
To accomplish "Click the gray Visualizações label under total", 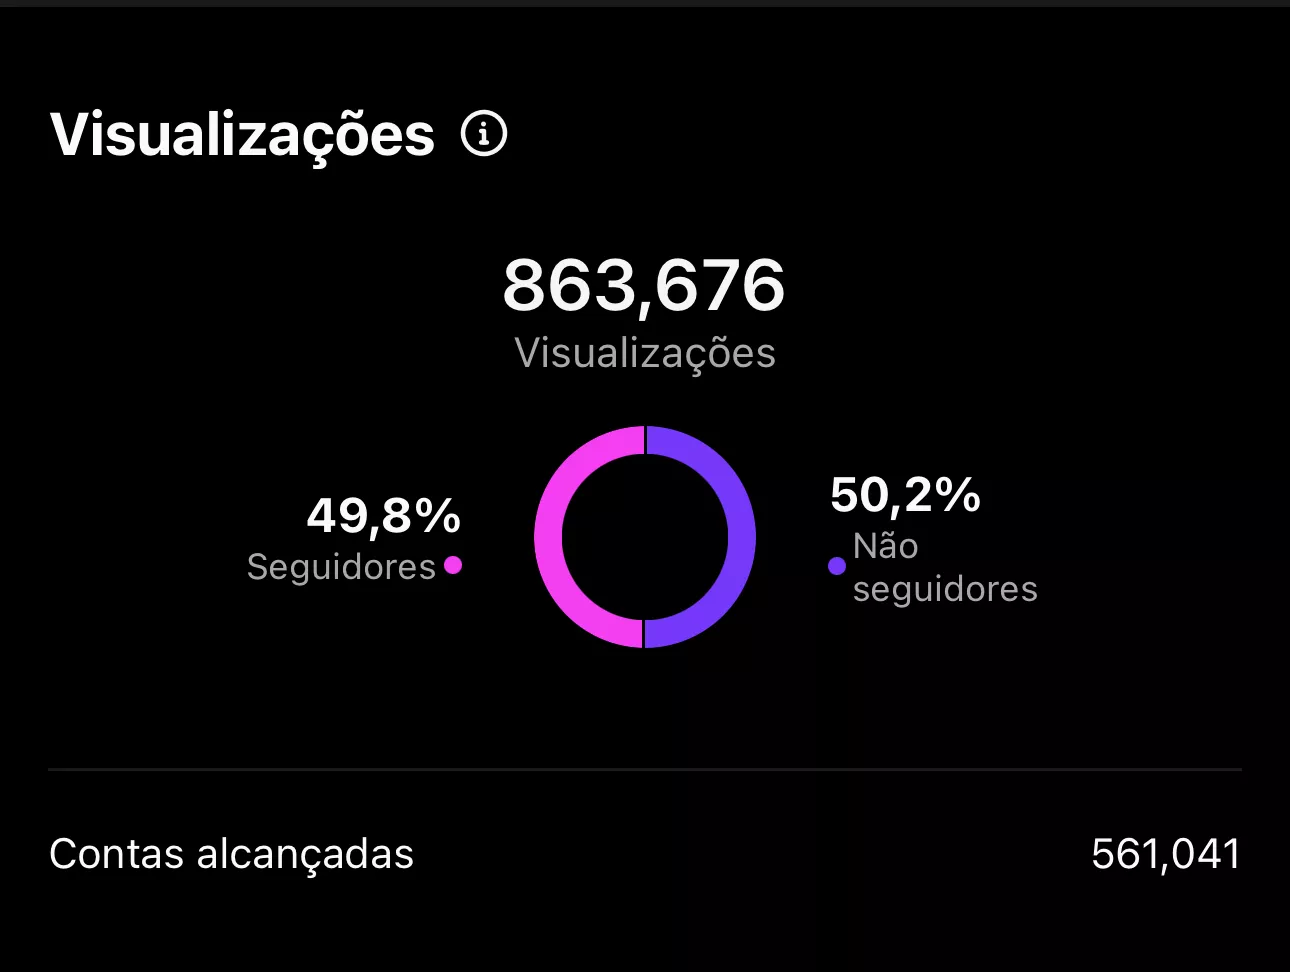I will pyautogui.click(x=644, y=353).
